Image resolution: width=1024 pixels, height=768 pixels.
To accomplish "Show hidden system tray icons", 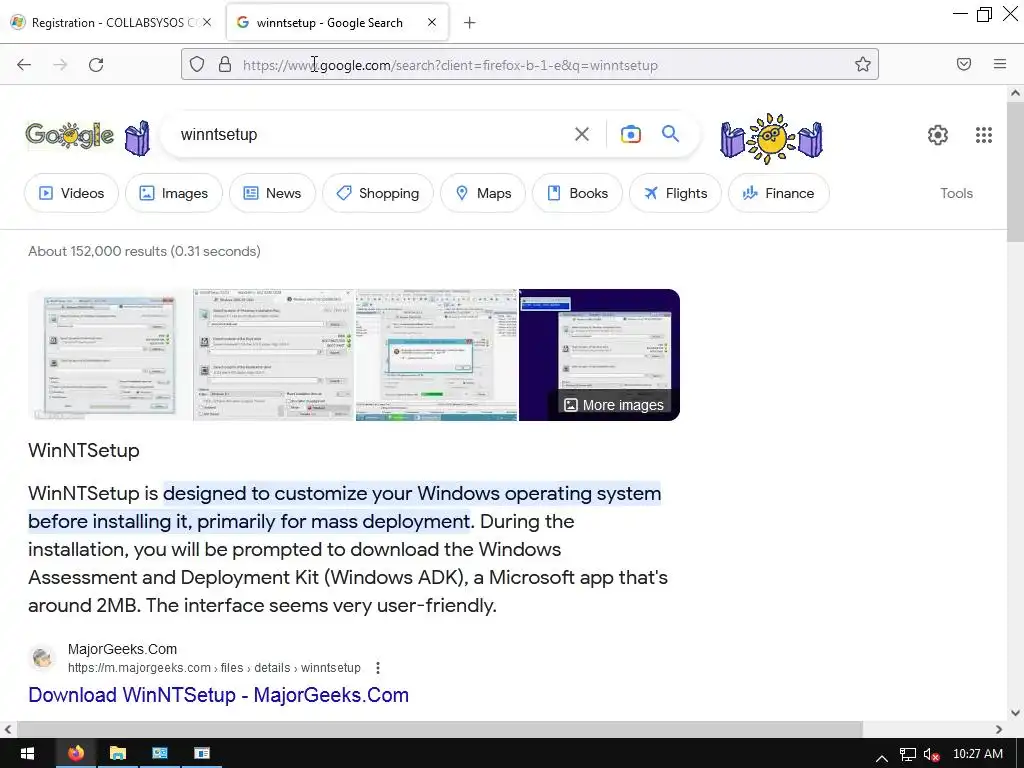I will 882,758.
